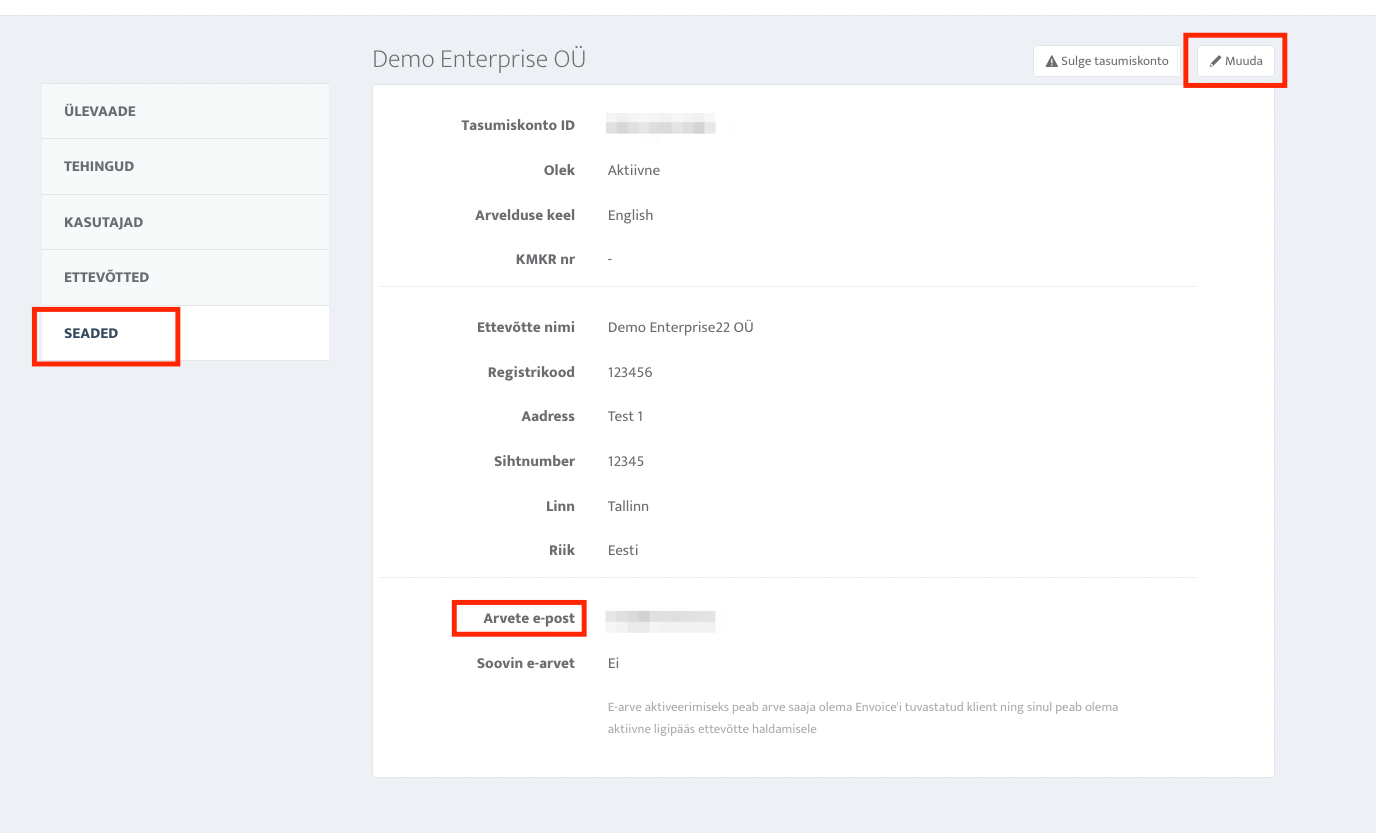Screen dimensions: 1376x833
Task: Click the city value Tallinn
Action: coord(628,506)
